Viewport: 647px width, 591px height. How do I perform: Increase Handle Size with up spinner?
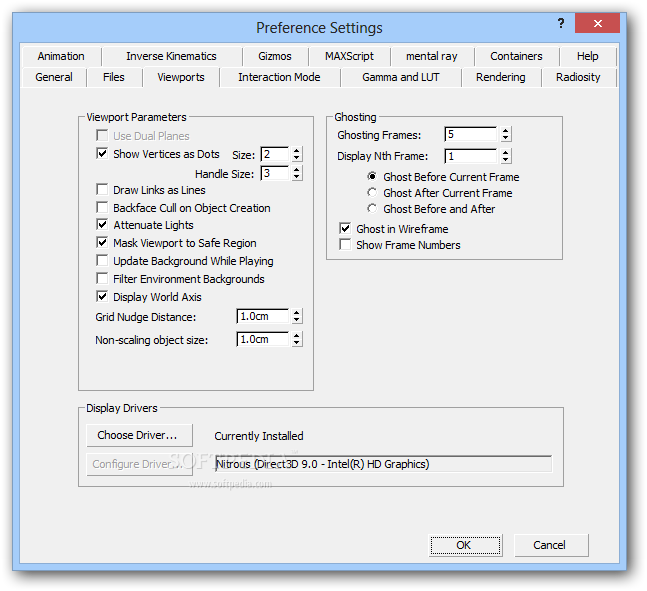pyautogui.click(x=296, y=170)
